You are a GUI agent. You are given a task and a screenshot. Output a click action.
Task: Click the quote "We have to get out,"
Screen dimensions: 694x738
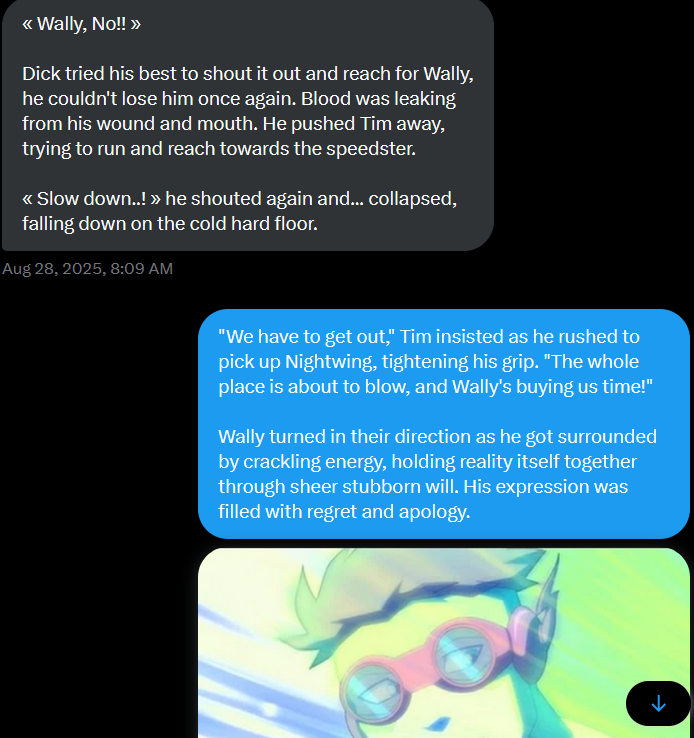click(x=306, y=337)
